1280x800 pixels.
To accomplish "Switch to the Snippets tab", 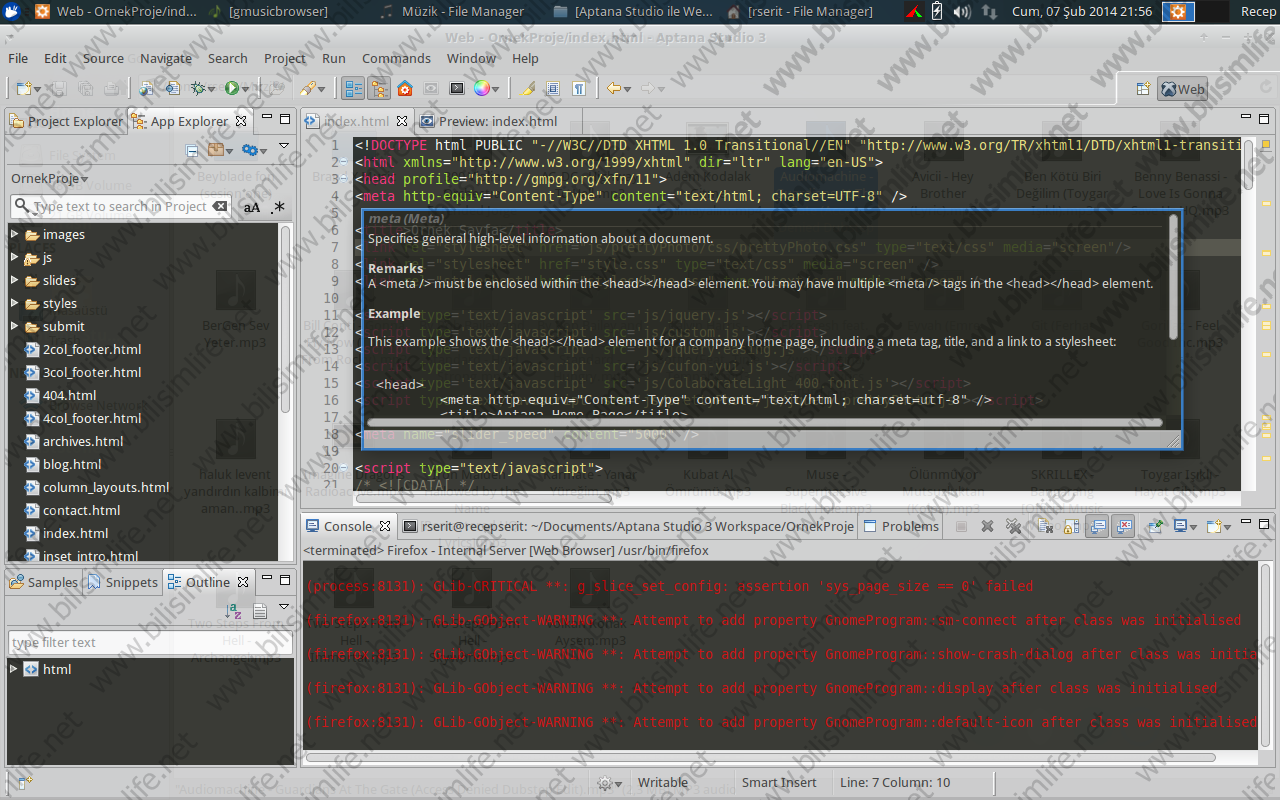I will point(122,582).
